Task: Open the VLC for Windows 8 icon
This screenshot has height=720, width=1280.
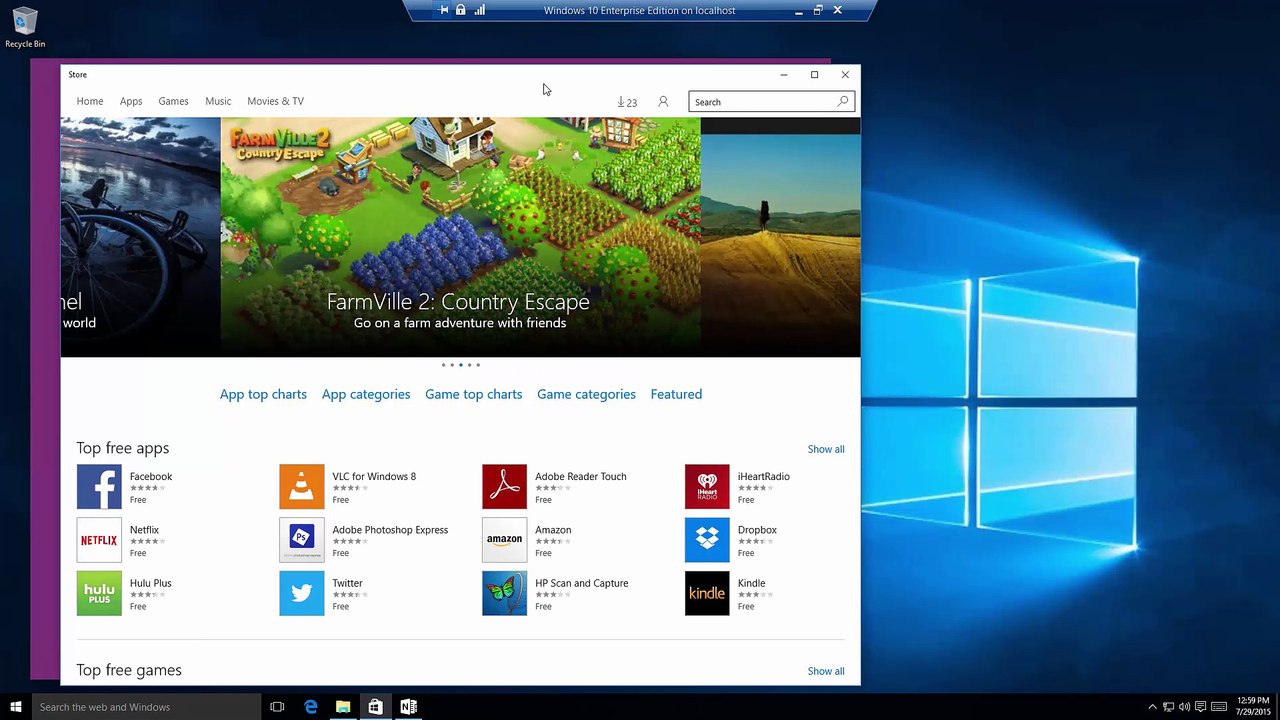Action: (x=302, y=487)
